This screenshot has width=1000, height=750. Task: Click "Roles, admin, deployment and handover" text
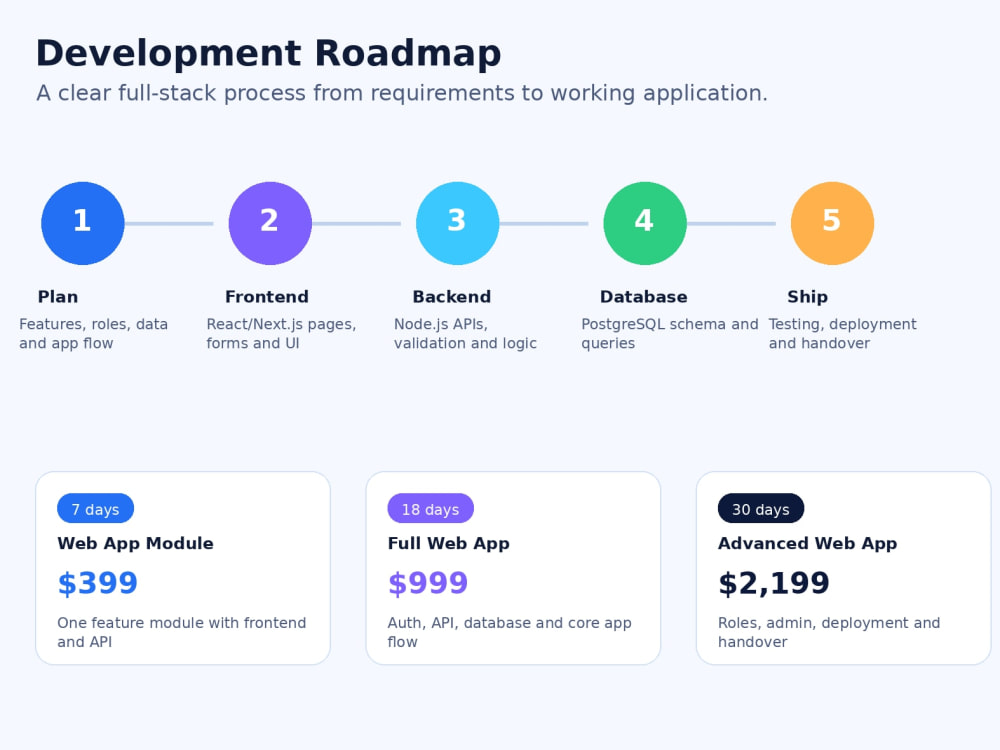pyautogui.click(x=829, y=632)
